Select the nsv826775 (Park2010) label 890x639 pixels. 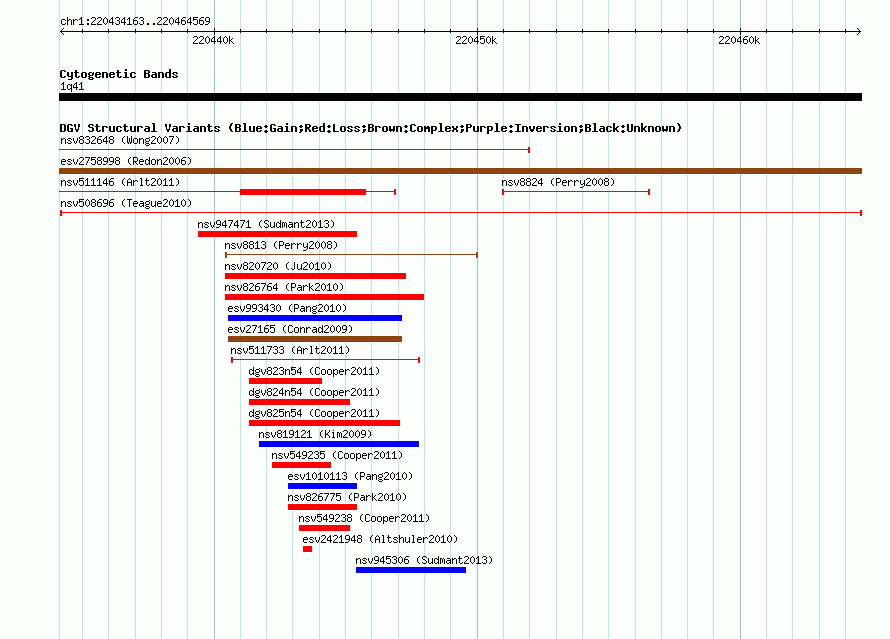[x=347, y=497]
